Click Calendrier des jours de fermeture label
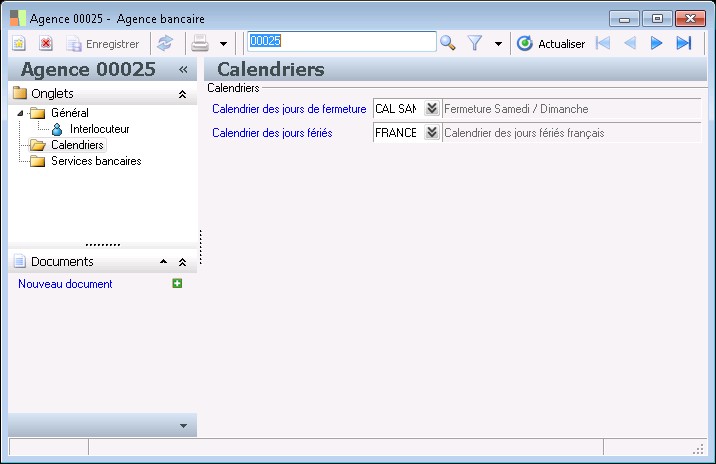The height and width of the screenshot is (464, 716). pyautogui.click(x=289, y=109)
